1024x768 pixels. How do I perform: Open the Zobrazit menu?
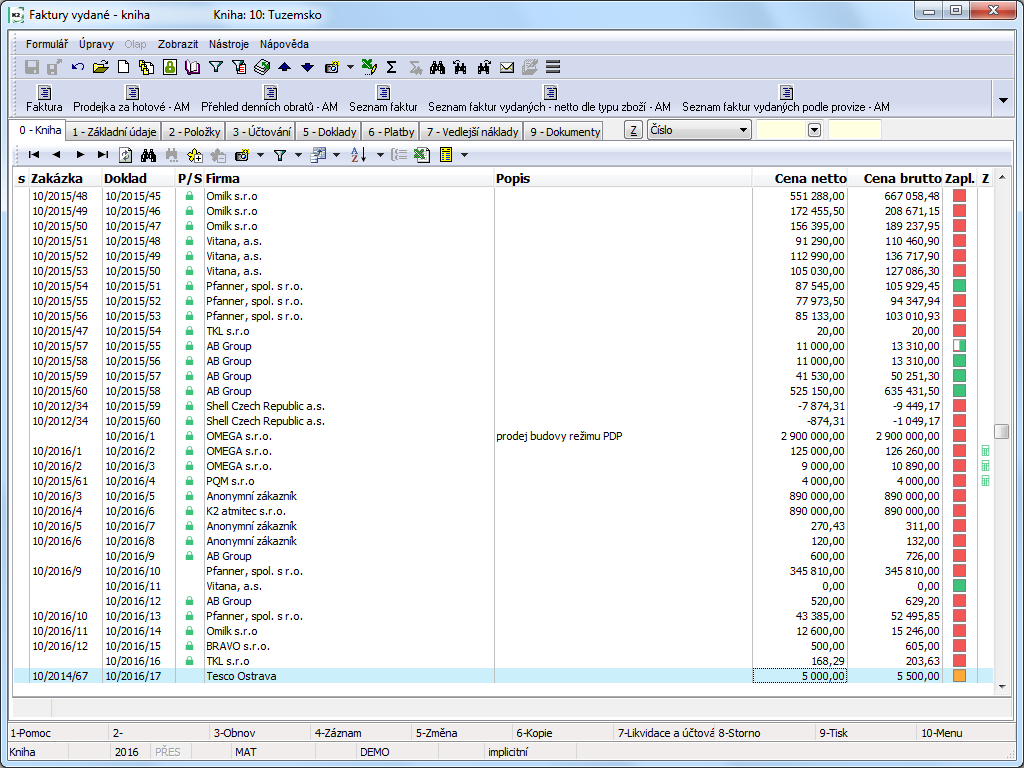point(178,44)
